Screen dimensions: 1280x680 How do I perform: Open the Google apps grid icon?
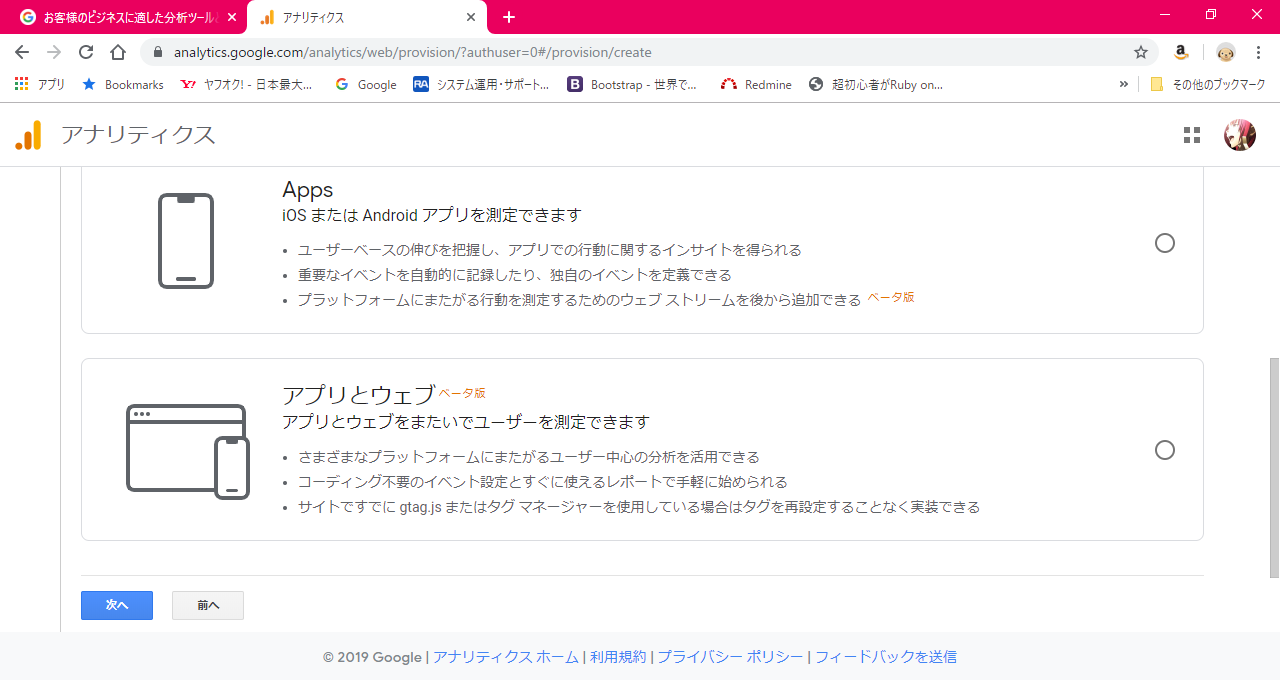1191,135
